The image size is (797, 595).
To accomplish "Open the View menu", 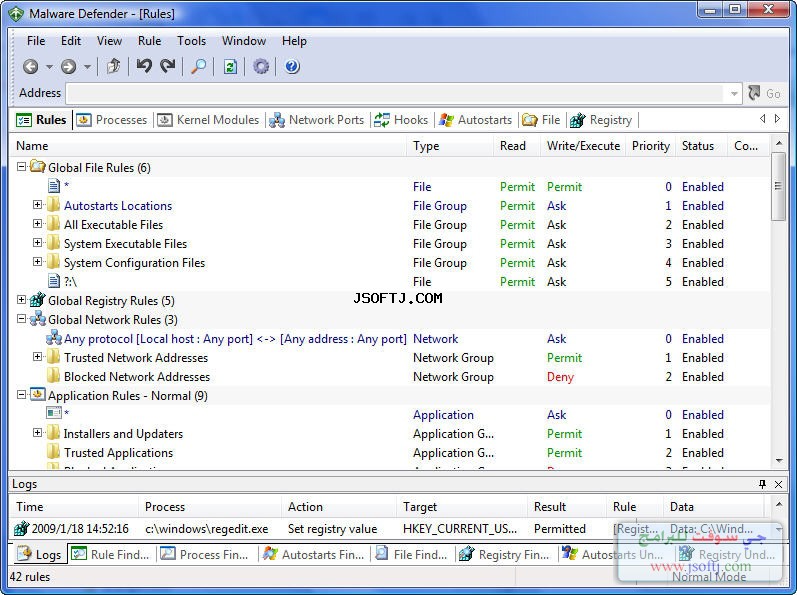I will pos(109,41).
